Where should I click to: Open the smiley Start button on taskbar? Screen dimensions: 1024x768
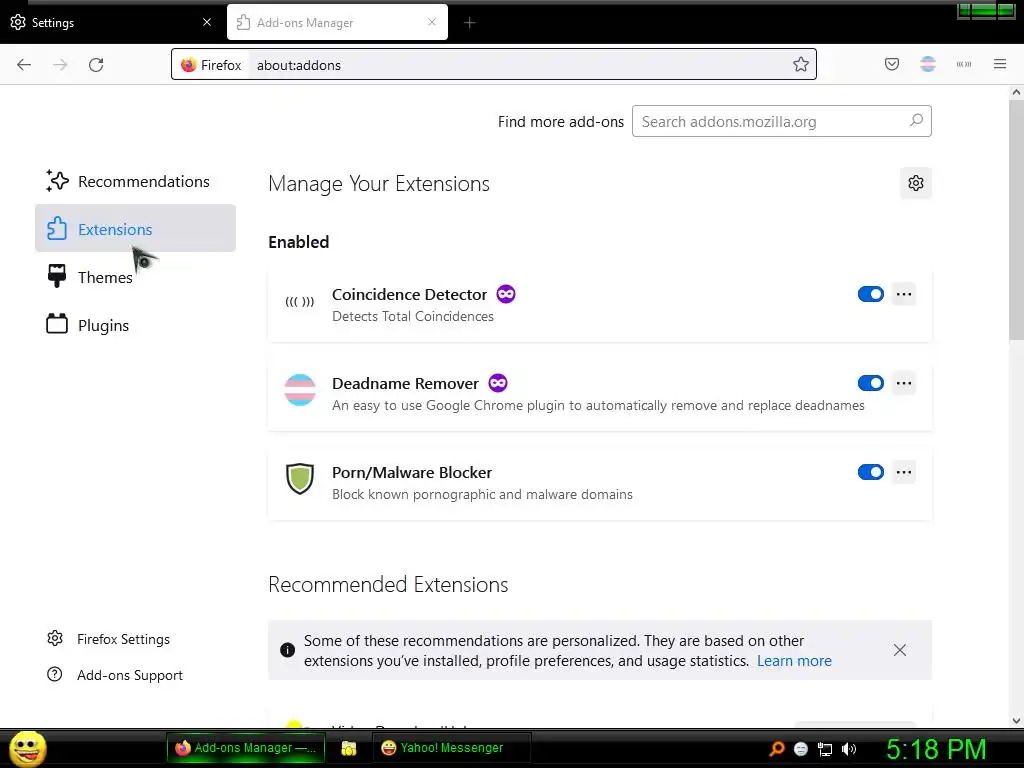point(27,748)
